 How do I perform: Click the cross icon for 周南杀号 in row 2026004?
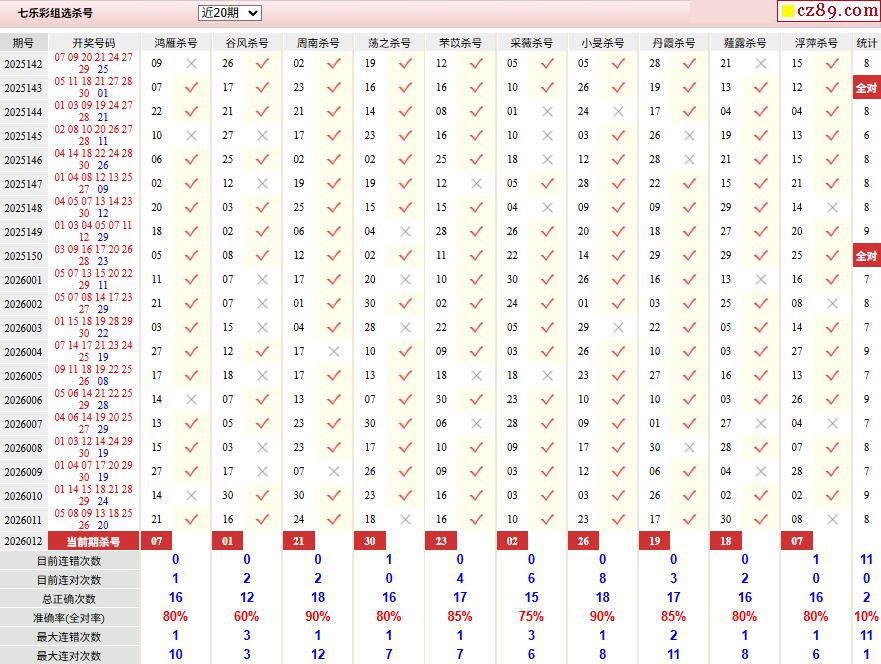click(x=333, y=351)
